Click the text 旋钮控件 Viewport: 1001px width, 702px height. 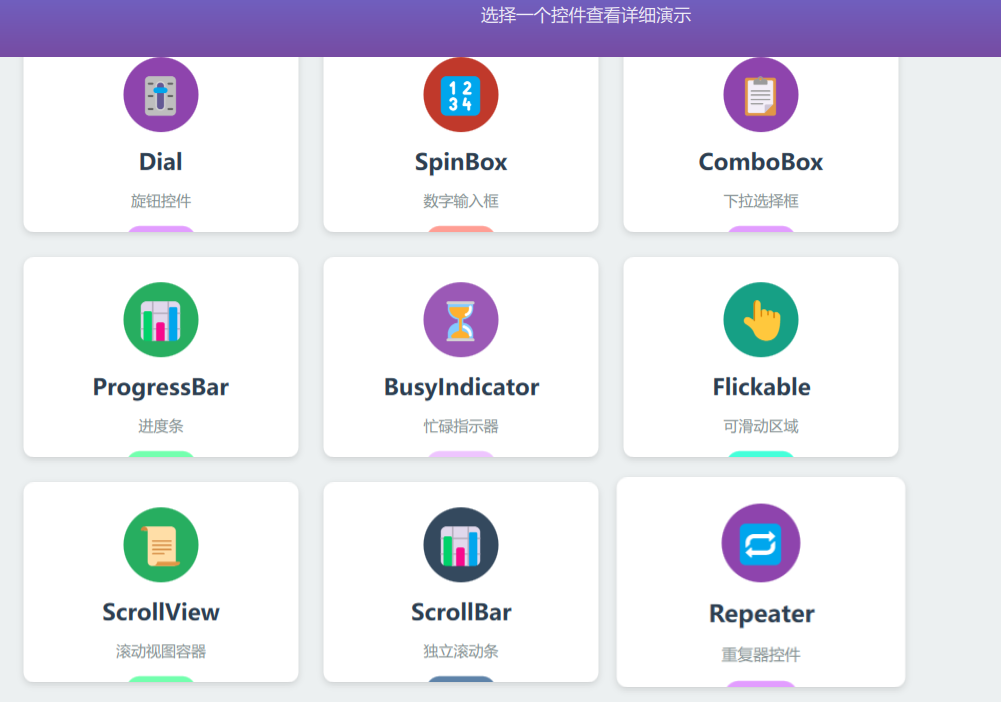(x=161, y=201)
